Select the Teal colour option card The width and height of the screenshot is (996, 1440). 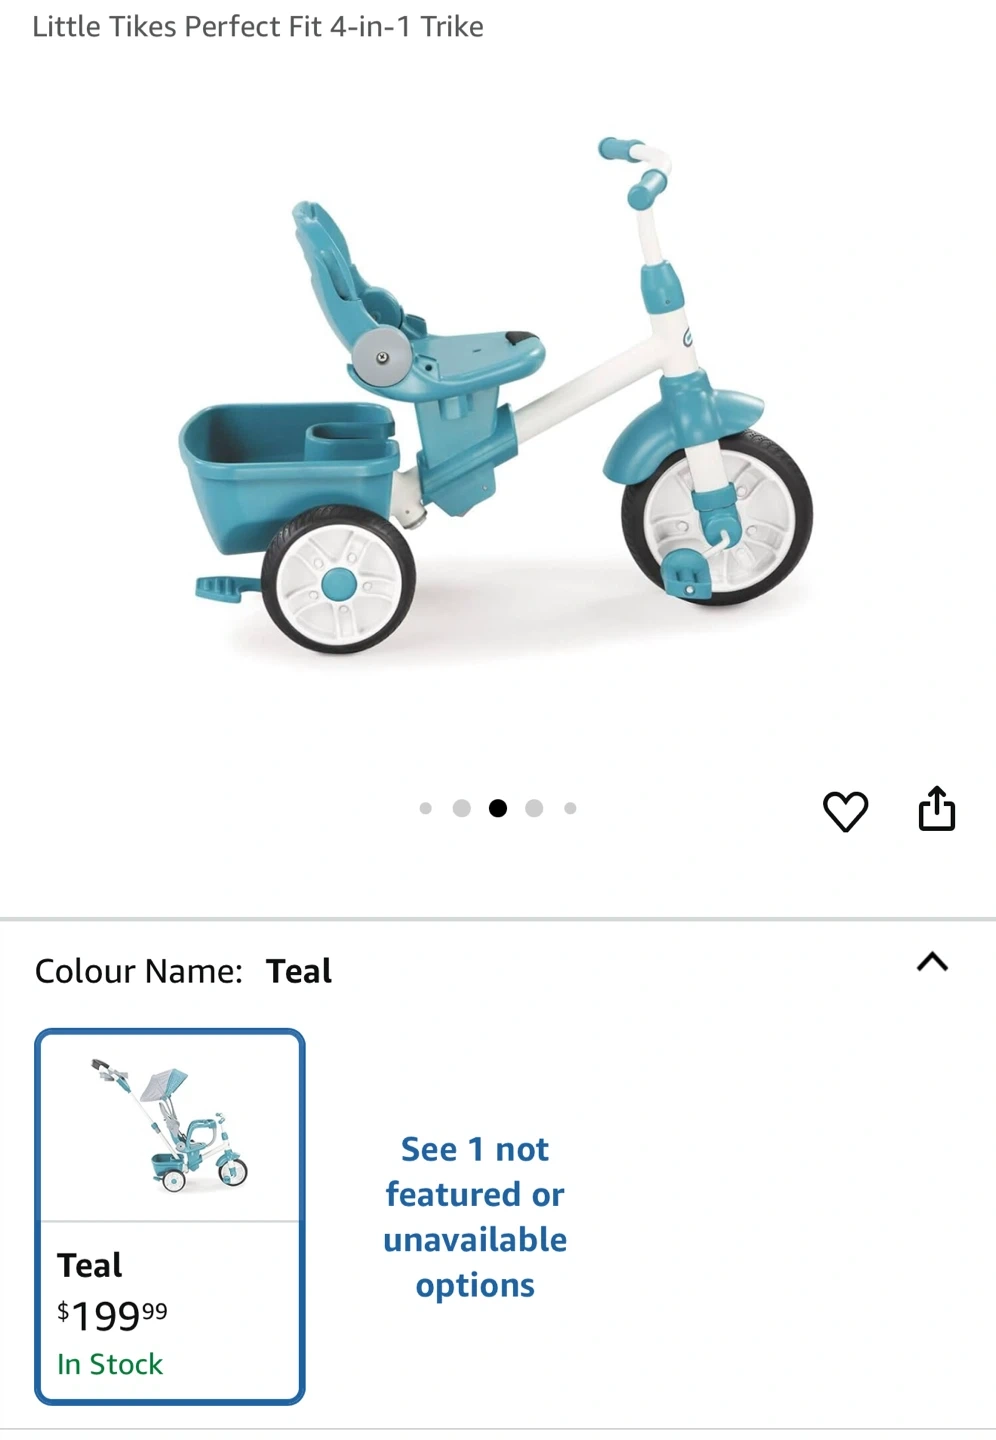point(170,1216)
